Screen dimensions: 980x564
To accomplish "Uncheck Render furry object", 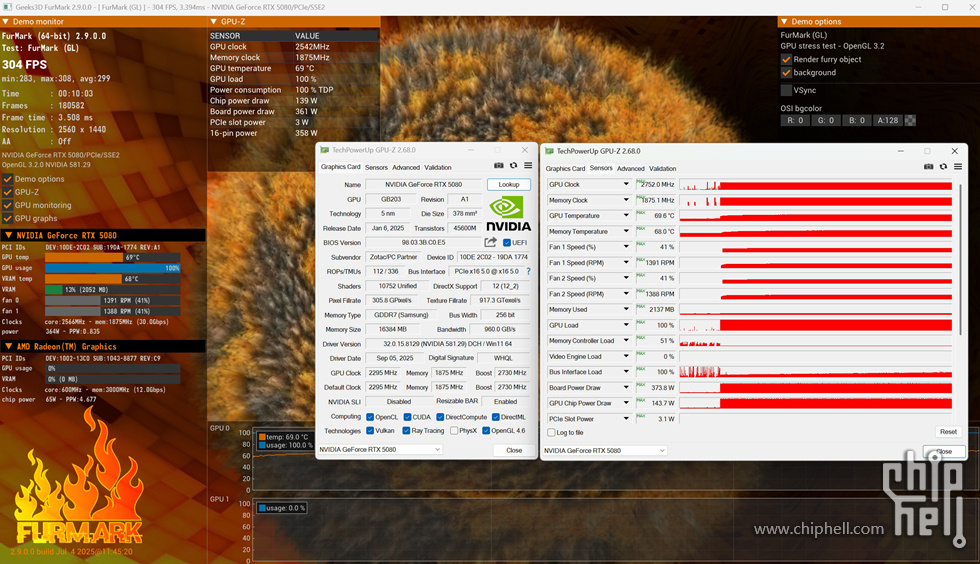I will (786, 59).
